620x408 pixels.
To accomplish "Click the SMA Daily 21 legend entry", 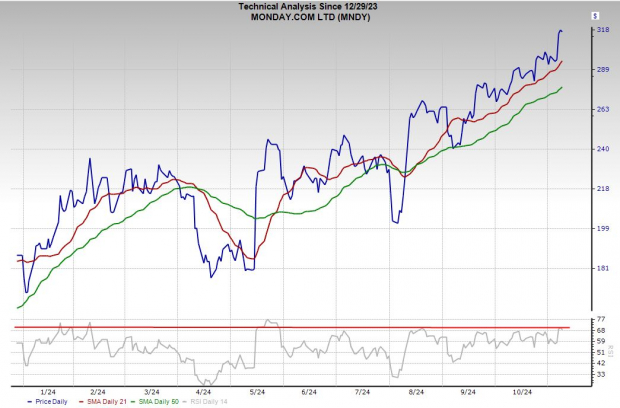I will (103, 402).
